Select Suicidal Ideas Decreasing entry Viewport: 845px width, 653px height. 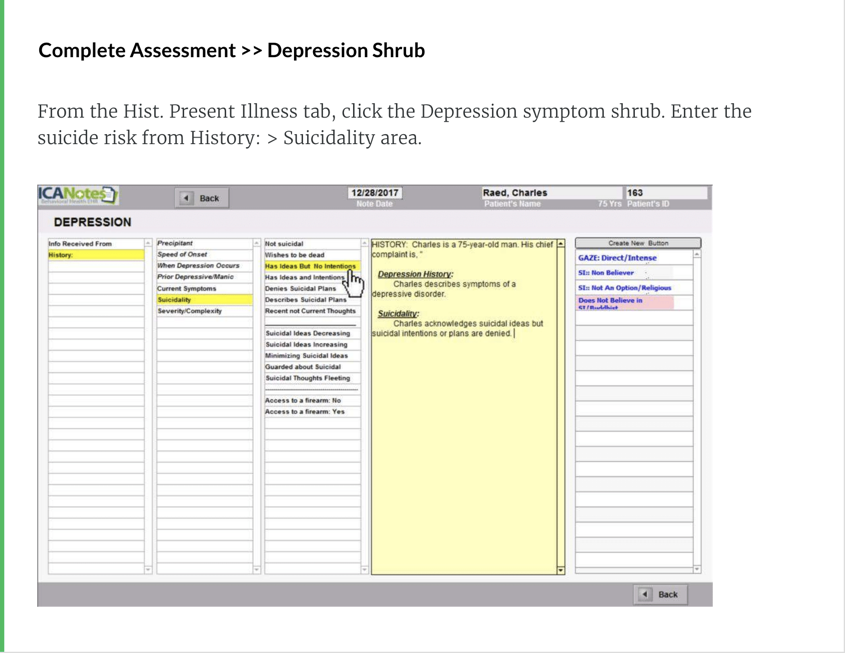307,333
